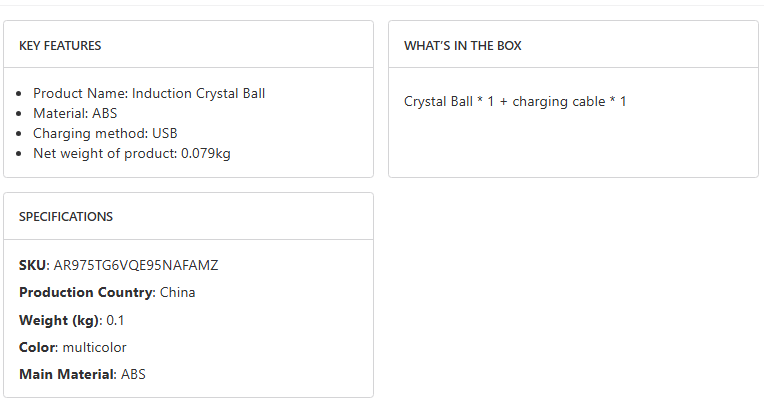
Task: Click the bold Color label
Action: click(38, 348)
